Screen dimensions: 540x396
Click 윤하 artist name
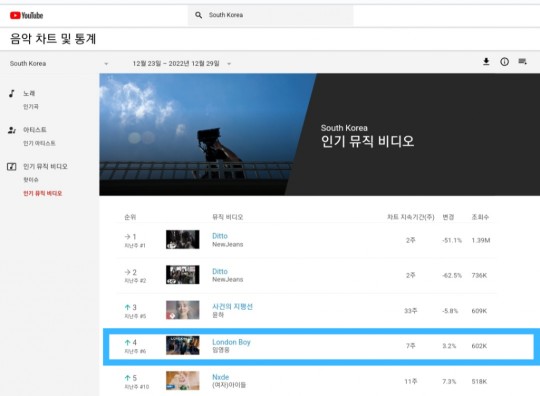coord(218,315)
